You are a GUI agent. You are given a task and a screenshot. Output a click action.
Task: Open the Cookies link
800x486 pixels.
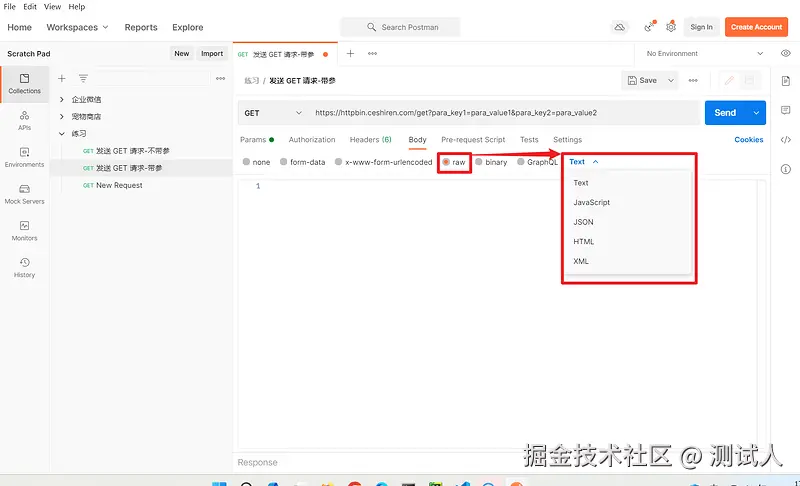(x=749, y=139)
